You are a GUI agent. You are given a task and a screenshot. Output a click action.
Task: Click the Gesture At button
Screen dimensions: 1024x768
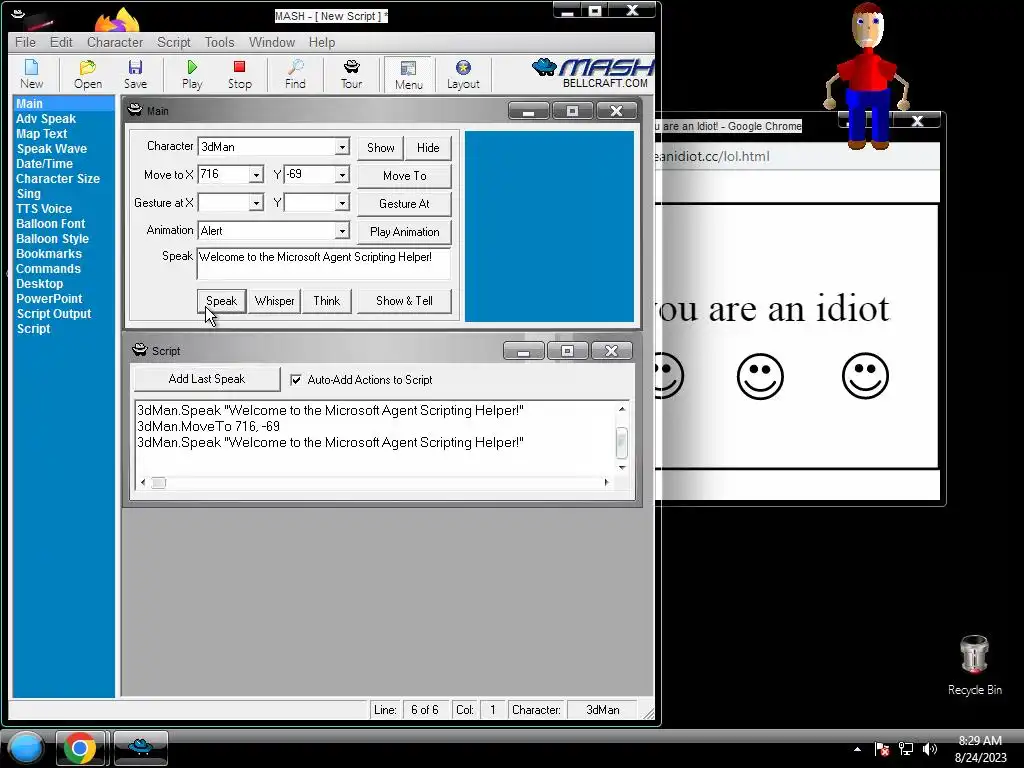click(404, 204)
